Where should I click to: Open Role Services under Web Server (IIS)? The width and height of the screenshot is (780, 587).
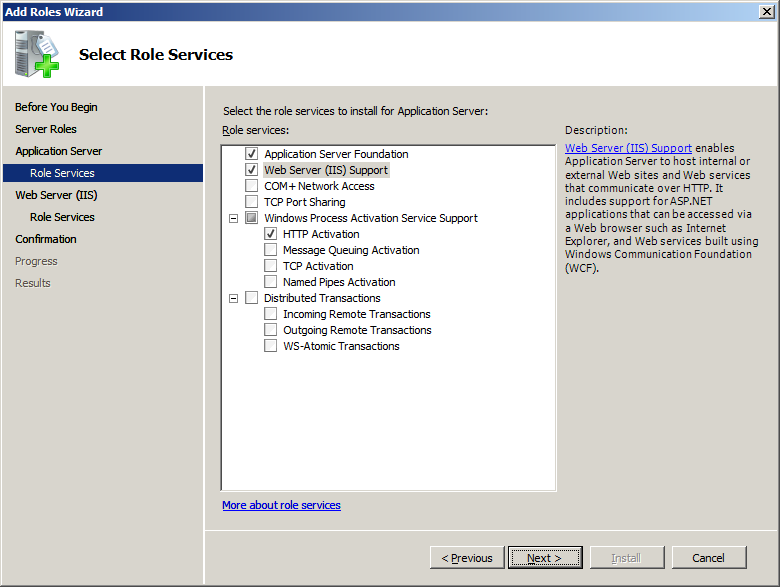tap(62, 217)
